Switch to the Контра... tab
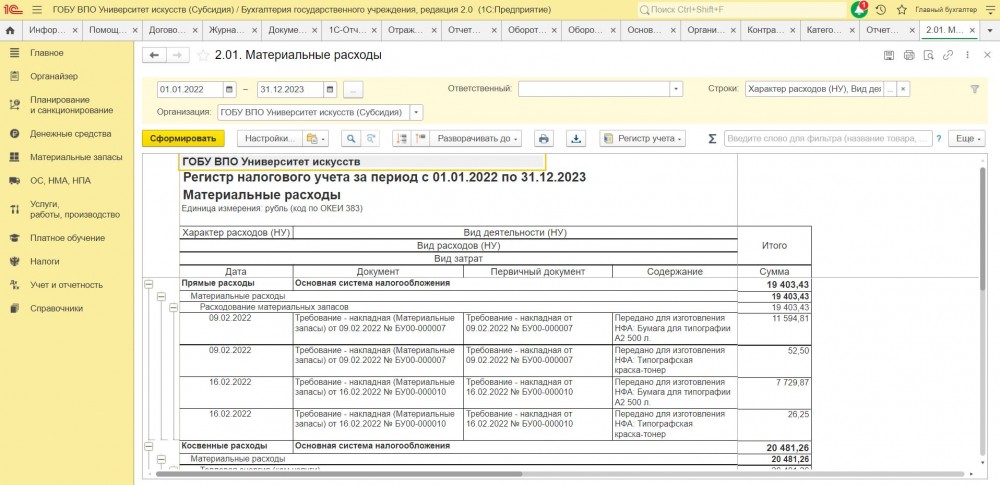Image resolution: width=1000 pixels, height=485 pixels. click(x=772, y=30)
